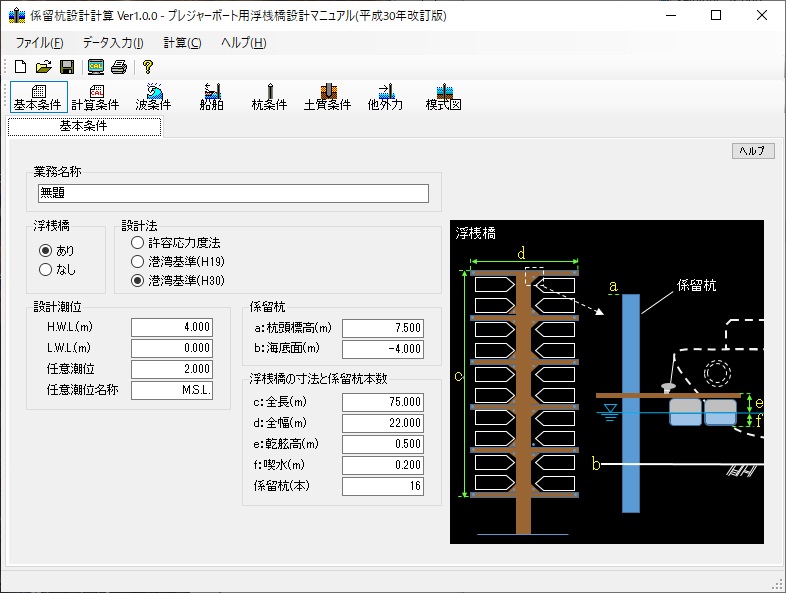Open the 計算(C) menu
This screenshot has width=786, height=593.
coord(182,43)
